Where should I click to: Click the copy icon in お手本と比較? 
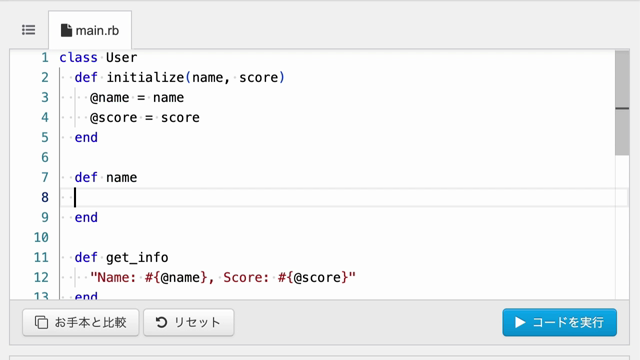(x=41, y=322)
